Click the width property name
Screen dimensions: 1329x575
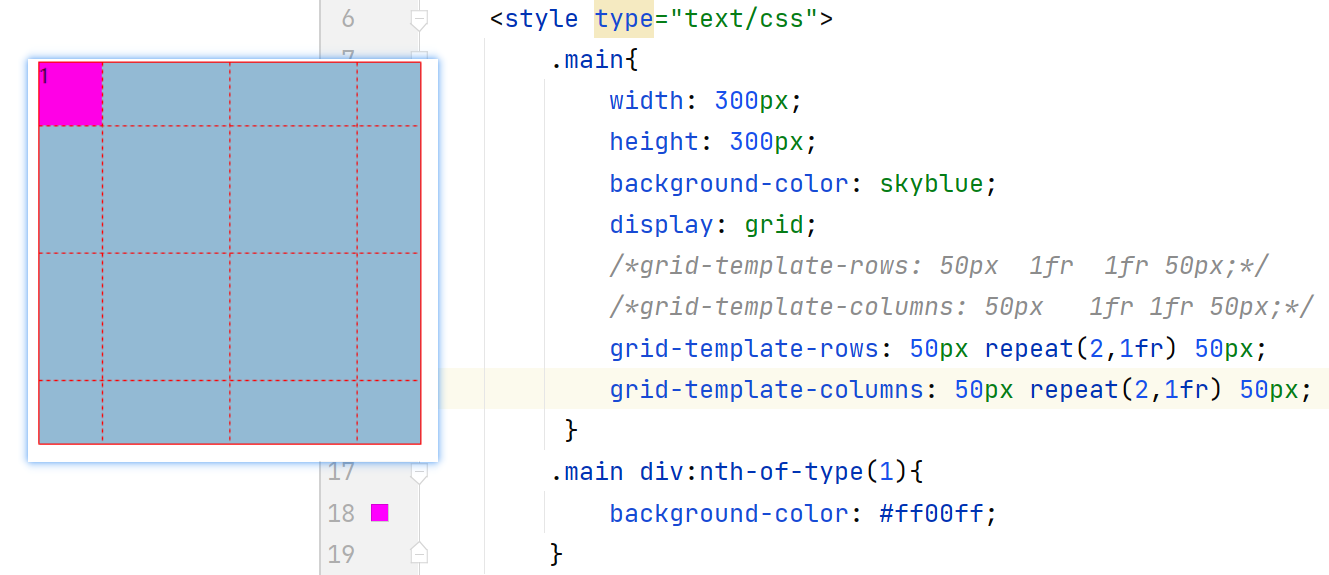[x=646, y=101]
